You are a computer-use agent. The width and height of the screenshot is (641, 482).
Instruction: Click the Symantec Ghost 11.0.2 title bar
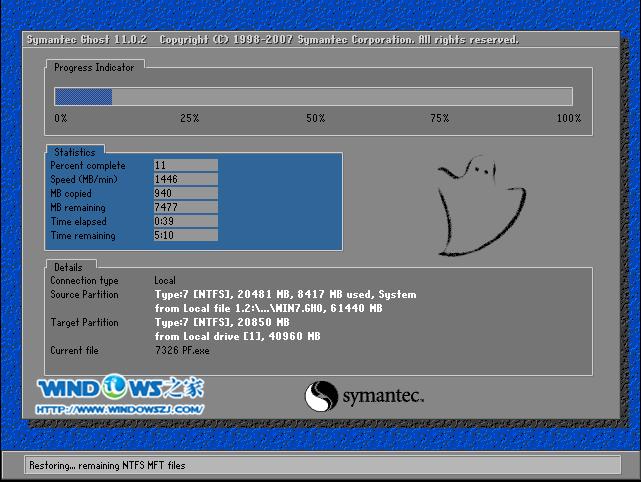pyautogui.click(x=272, y=40)
